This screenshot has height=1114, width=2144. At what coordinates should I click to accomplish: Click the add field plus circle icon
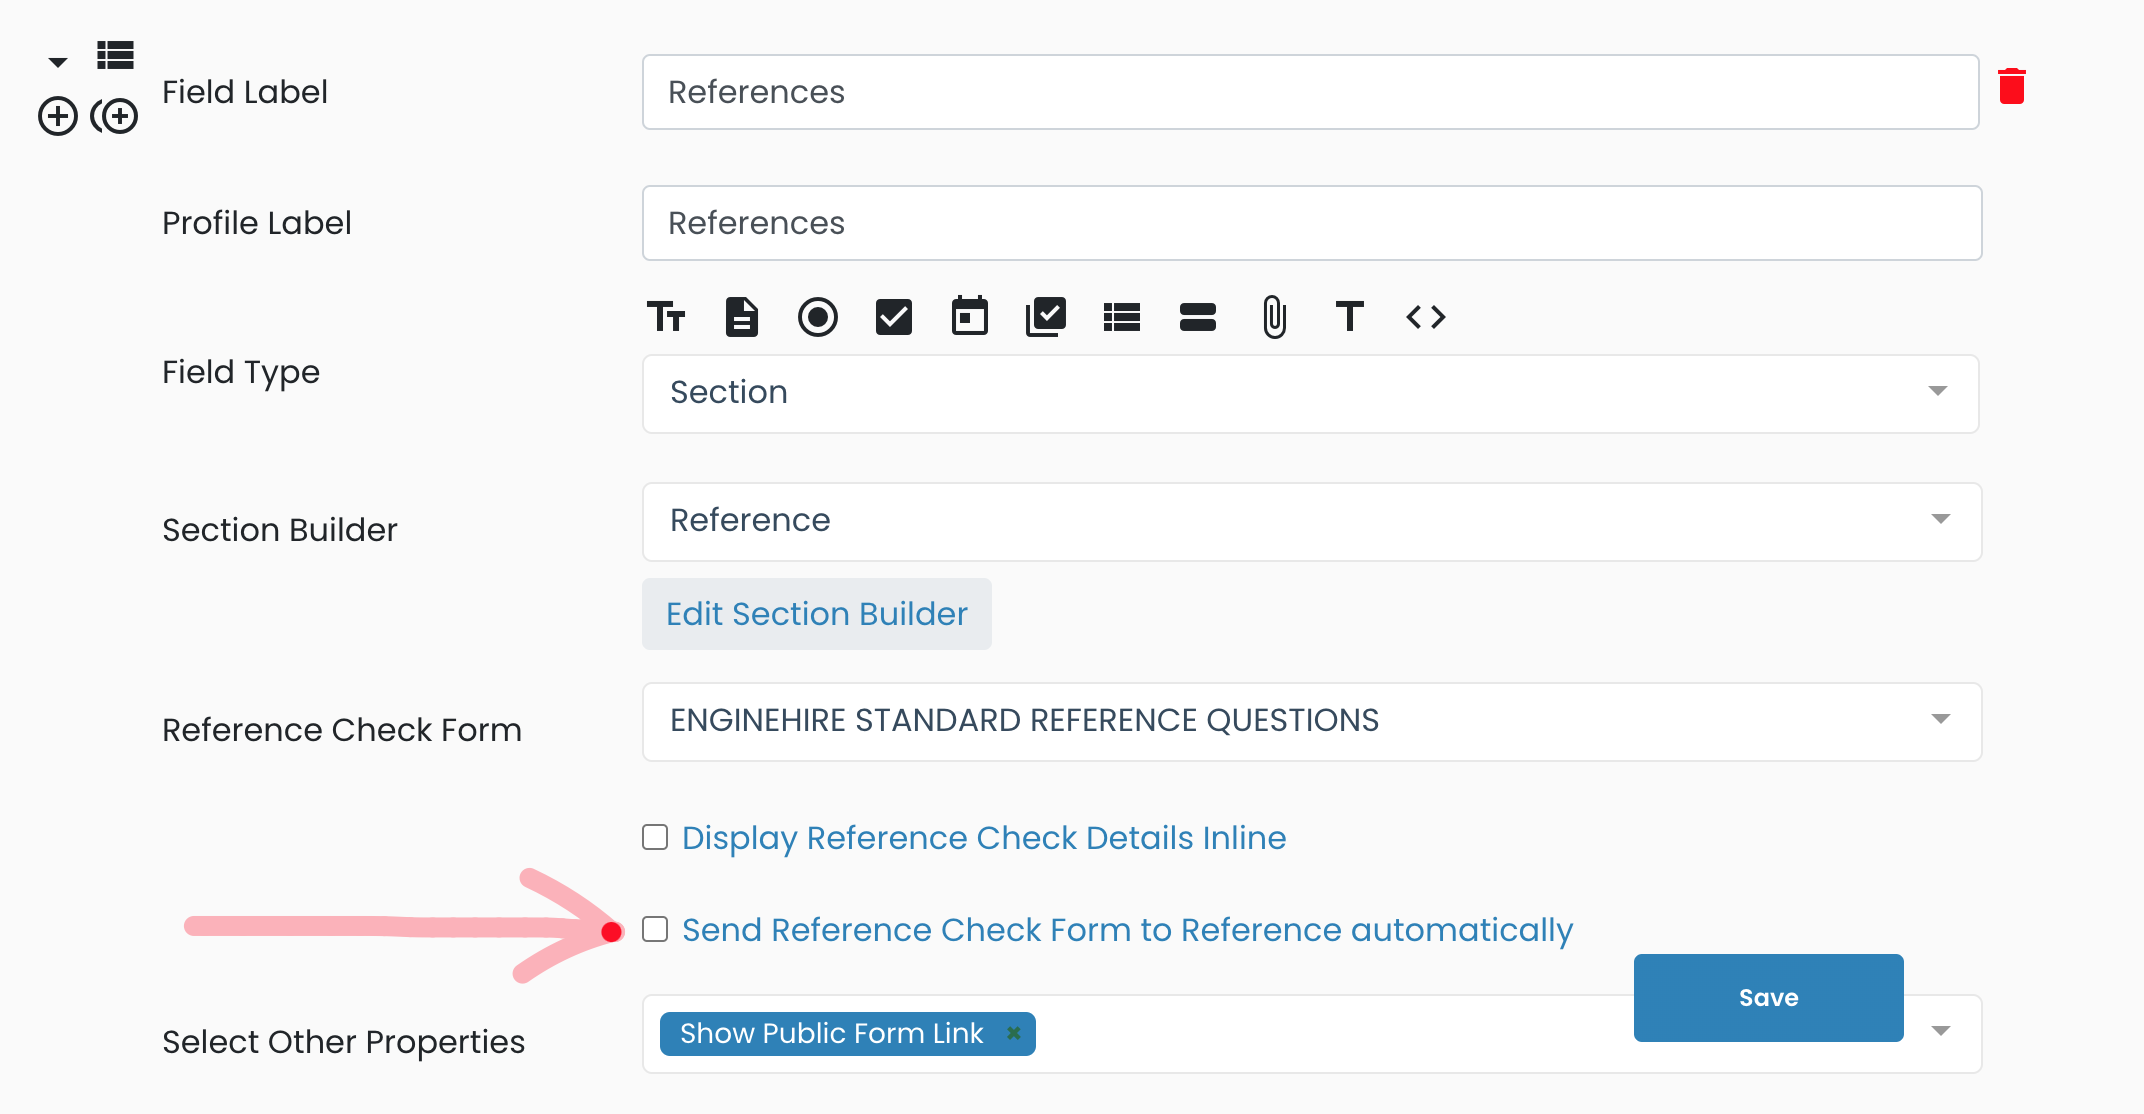tap(58, 116)
